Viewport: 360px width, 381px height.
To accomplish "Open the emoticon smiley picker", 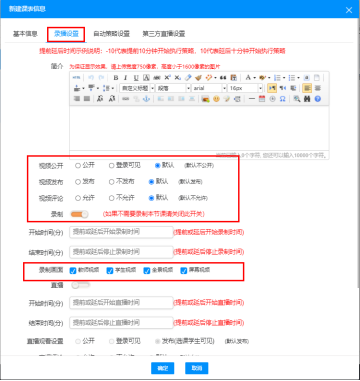I will [x=216, y=99].
